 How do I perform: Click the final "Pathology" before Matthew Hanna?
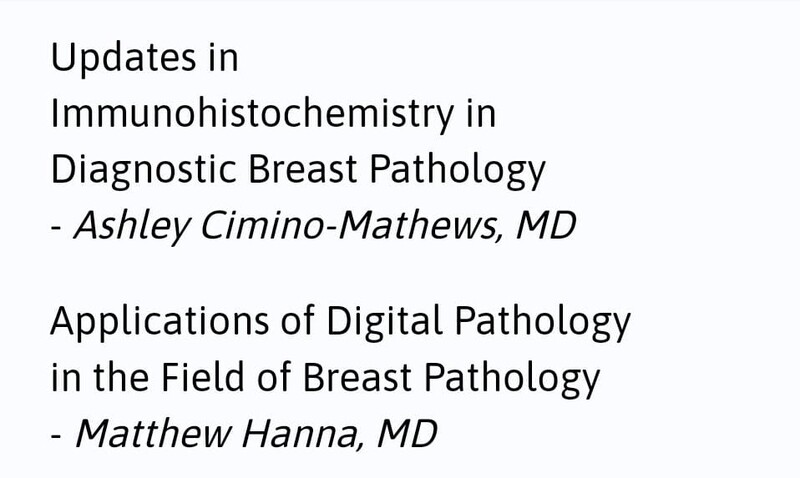[512, 379]
